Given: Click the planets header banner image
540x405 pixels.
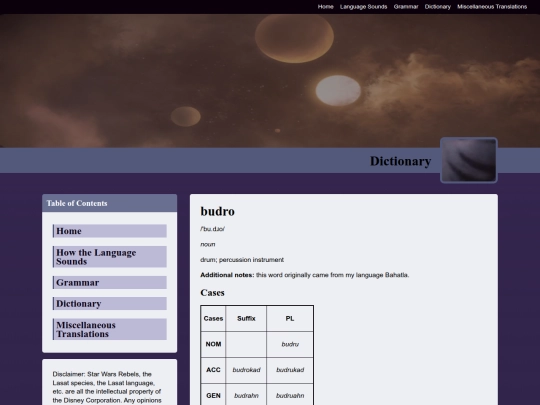Looking at the screenshot, I should click(x=270, y=81).
